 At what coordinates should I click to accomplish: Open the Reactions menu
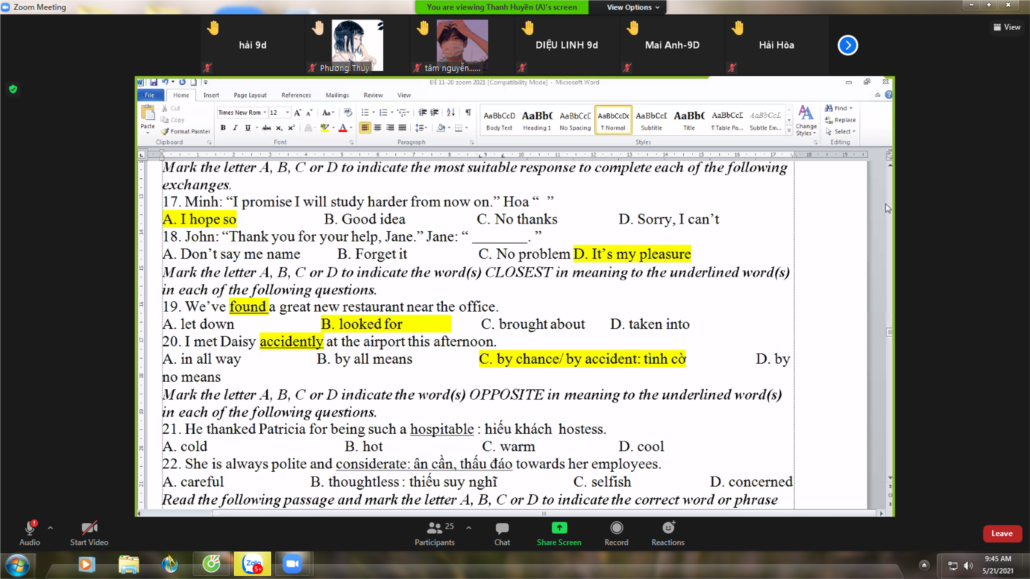point(668,531)
